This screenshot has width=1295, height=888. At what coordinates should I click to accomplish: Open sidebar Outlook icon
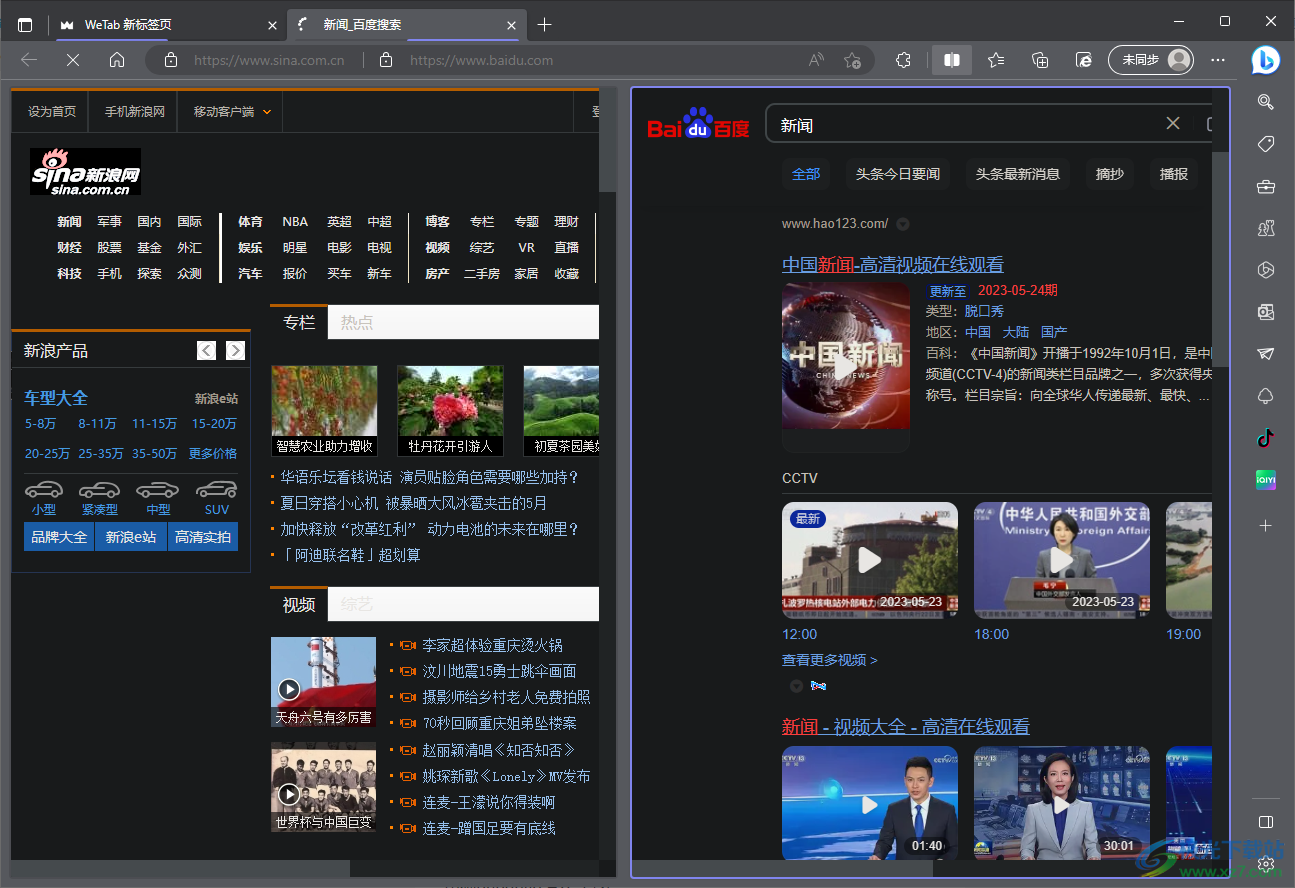point(1265,312)
